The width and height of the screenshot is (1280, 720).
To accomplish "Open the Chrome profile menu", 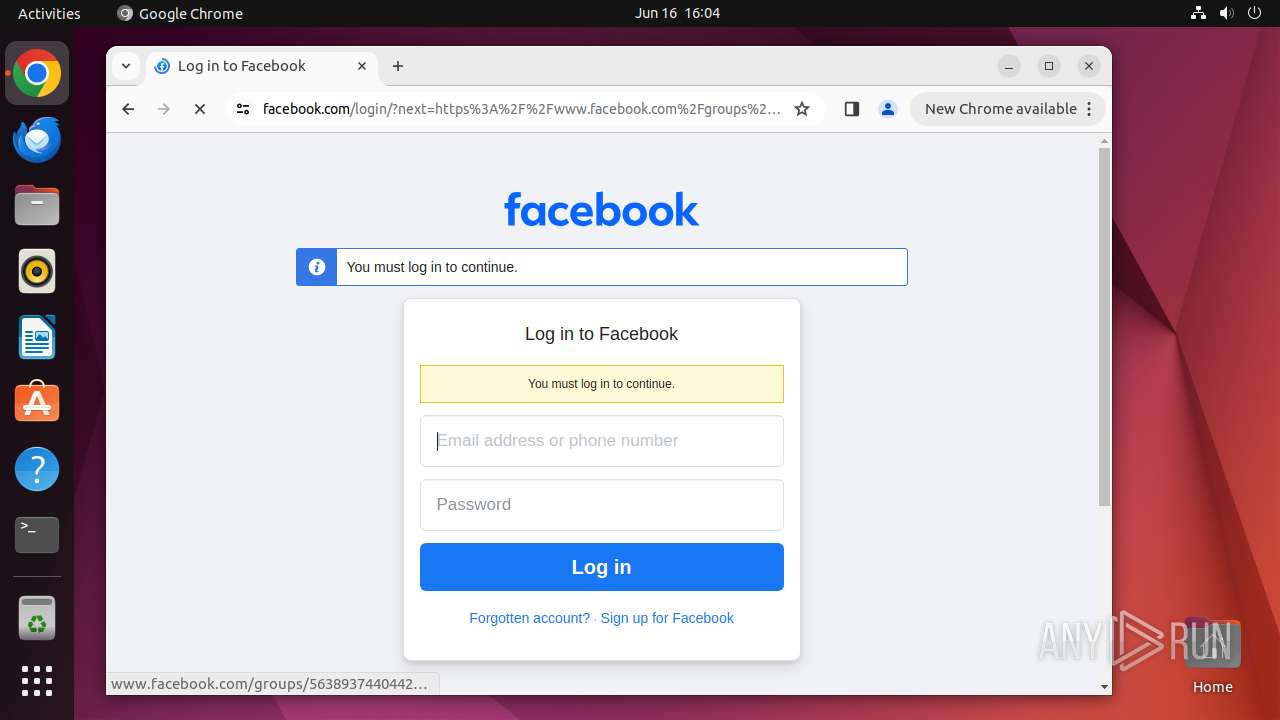I will (888, 109).
